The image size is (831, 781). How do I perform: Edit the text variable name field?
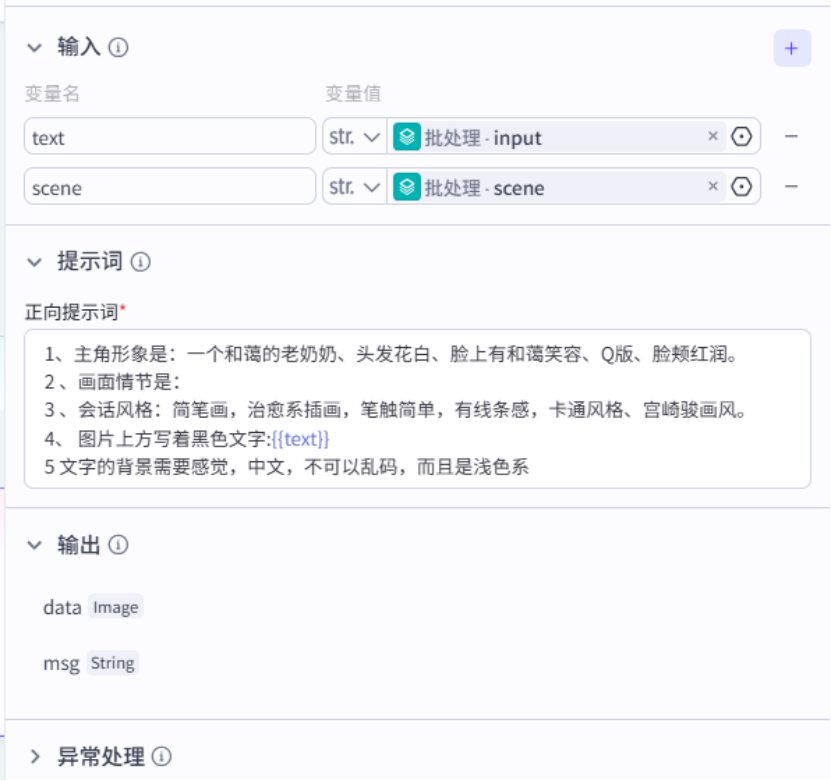coord(169,137)
